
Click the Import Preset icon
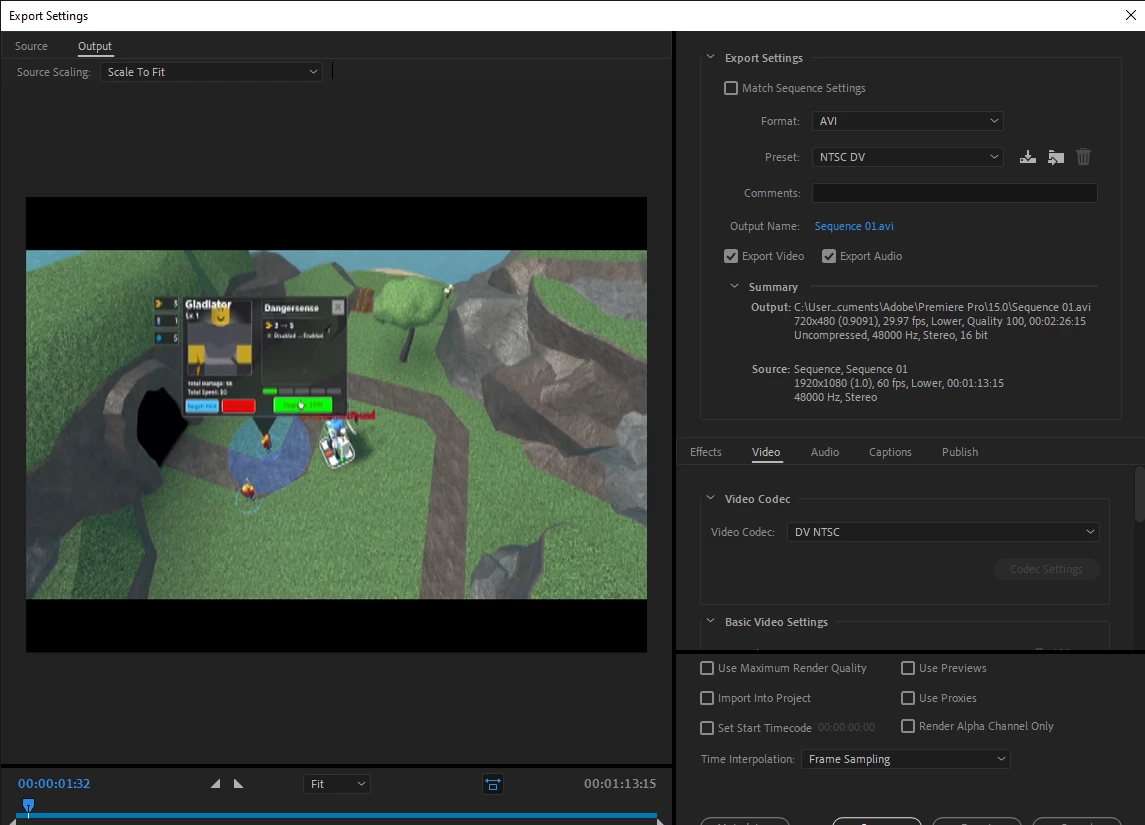[x=1056, y=157]
